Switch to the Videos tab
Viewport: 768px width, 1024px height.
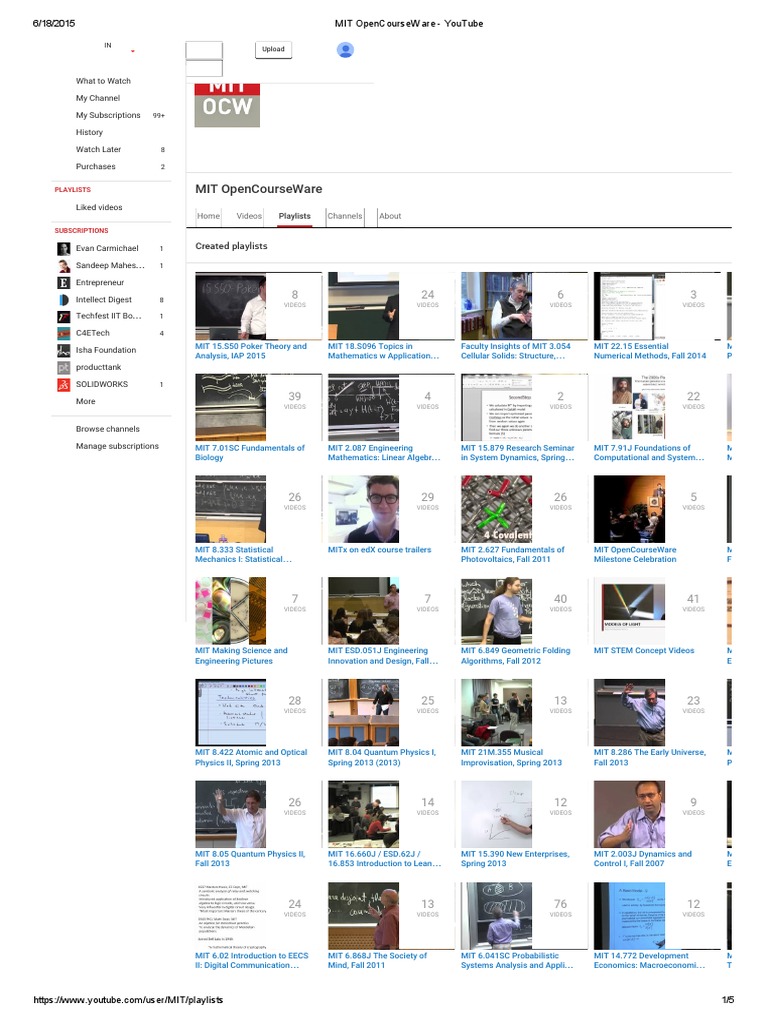249,216
